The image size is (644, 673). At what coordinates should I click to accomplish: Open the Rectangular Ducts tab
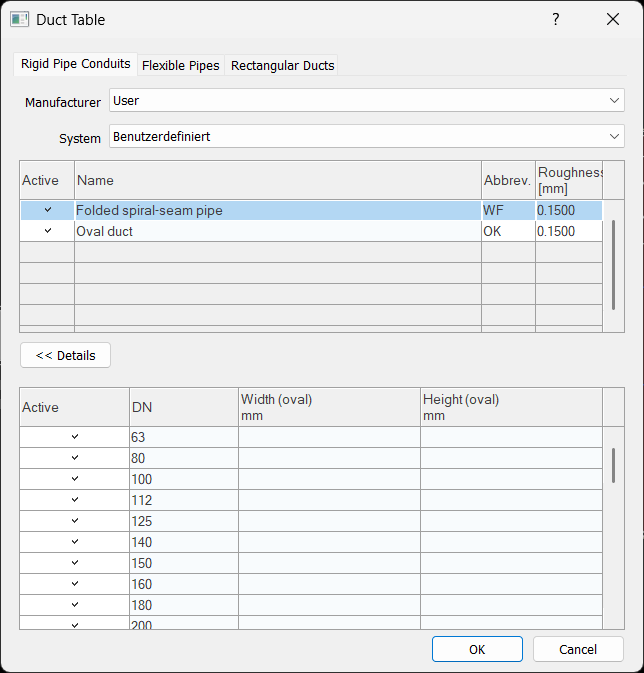click(x=282, y=65)
